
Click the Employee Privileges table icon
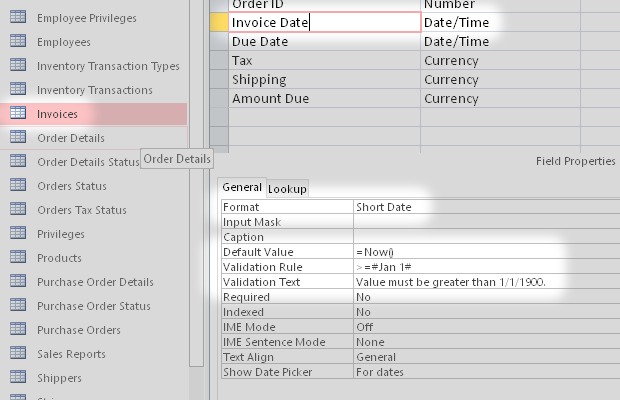[18, 18]
